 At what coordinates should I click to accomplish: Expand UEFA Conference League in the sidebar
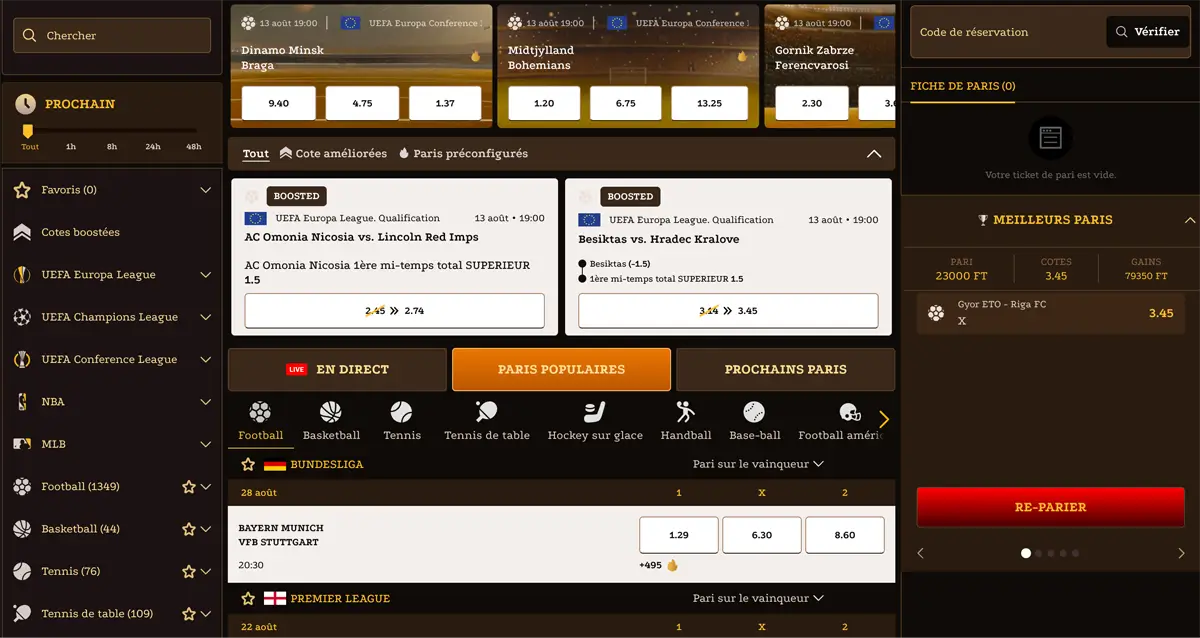point(206,359)
